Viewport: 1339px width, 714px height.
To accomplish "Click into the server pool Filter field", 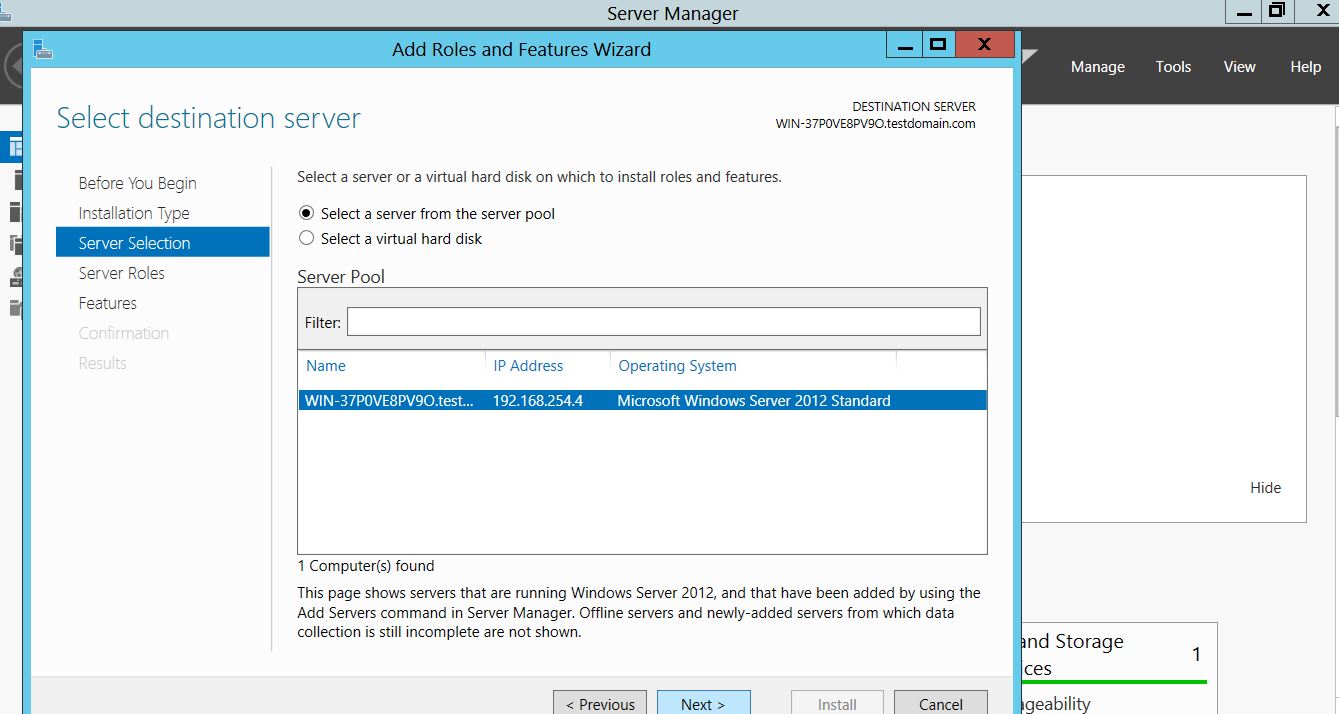I will click(x=663, y=322).
